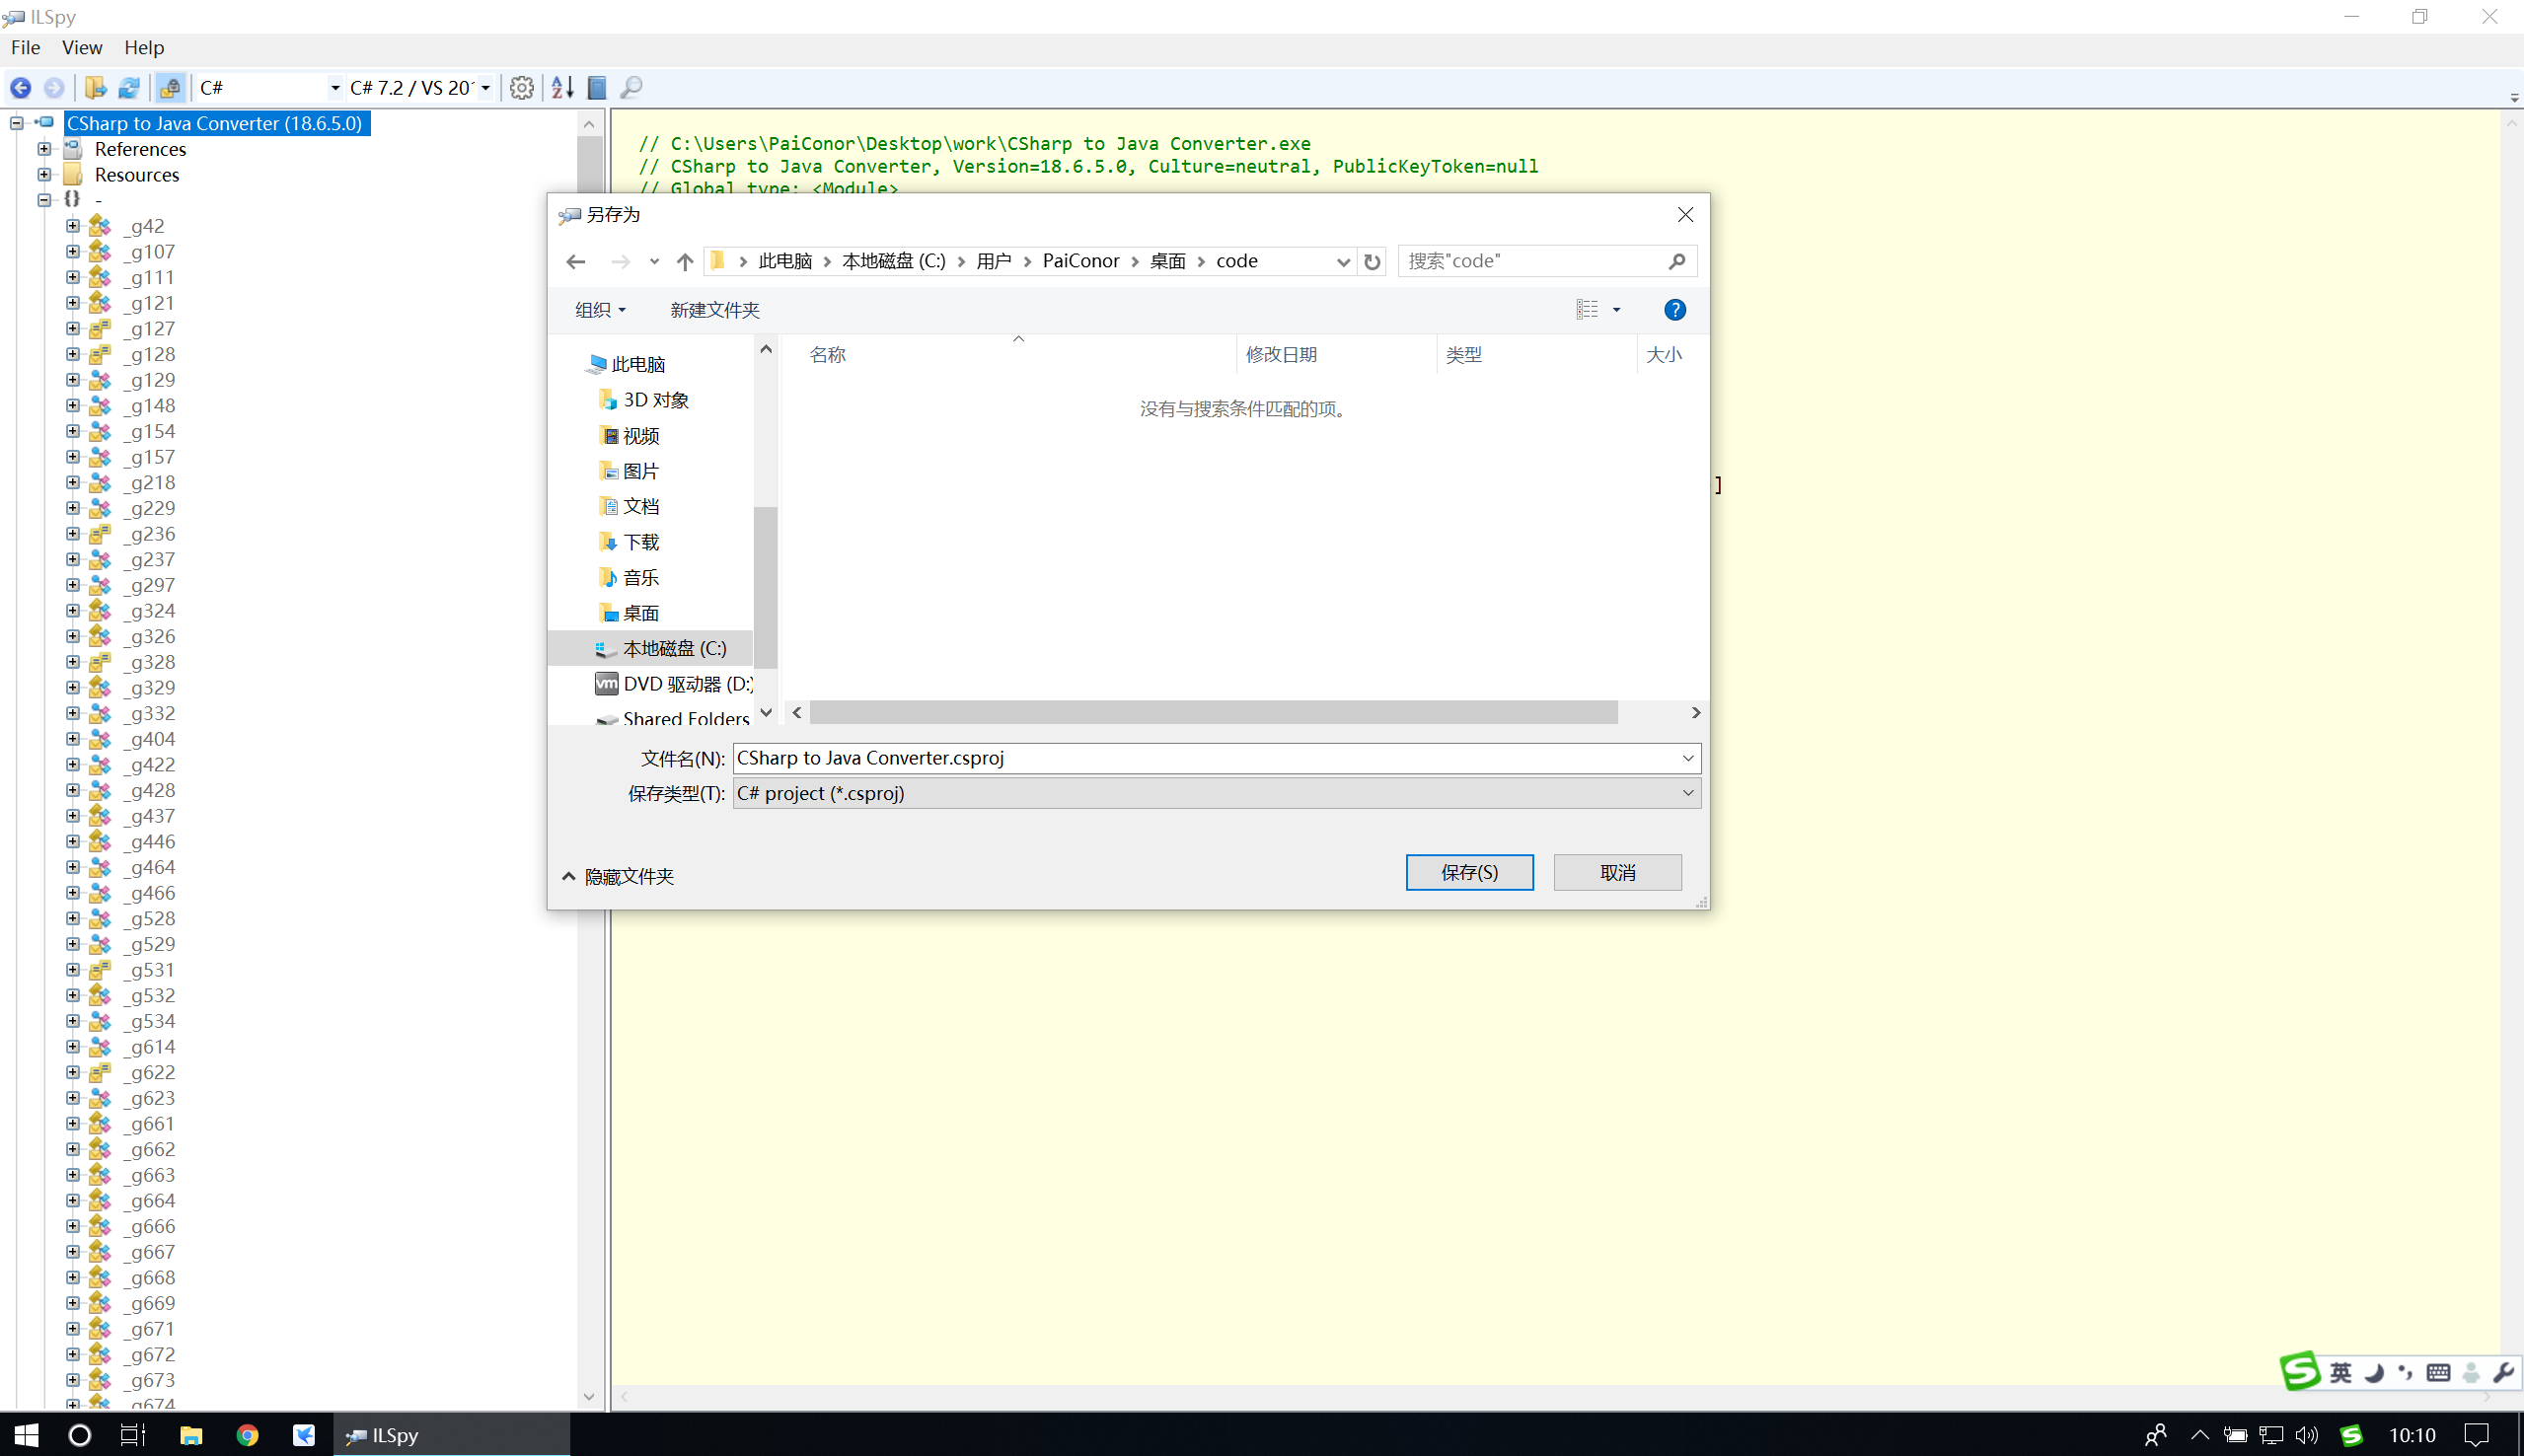Open Chrome from the taskbar
This screenshot has width=2524, height=1456.
[247, 1435]
